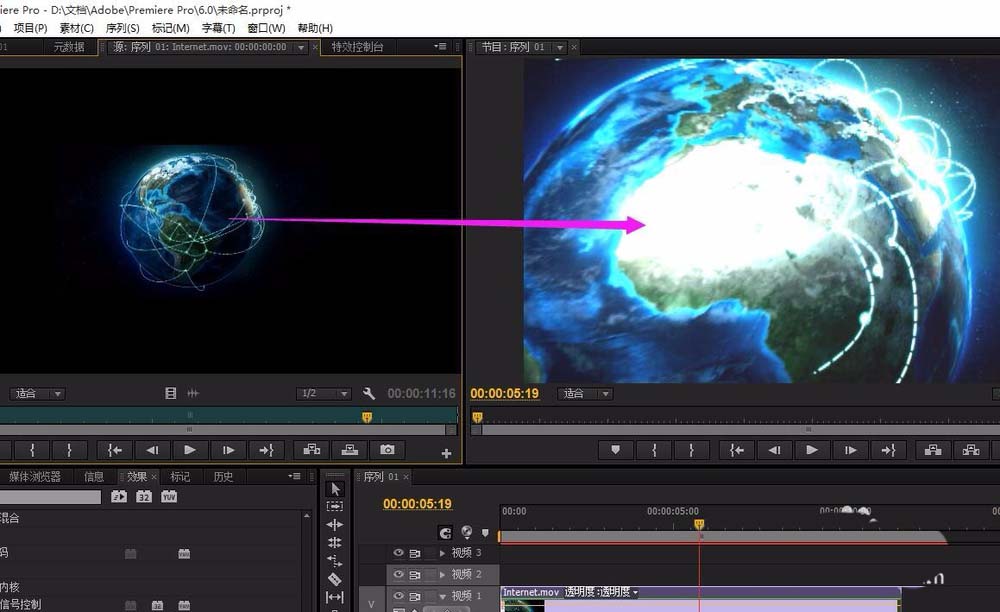
Task: Select the Ripple Edit tool
Action: pos(335,525)
